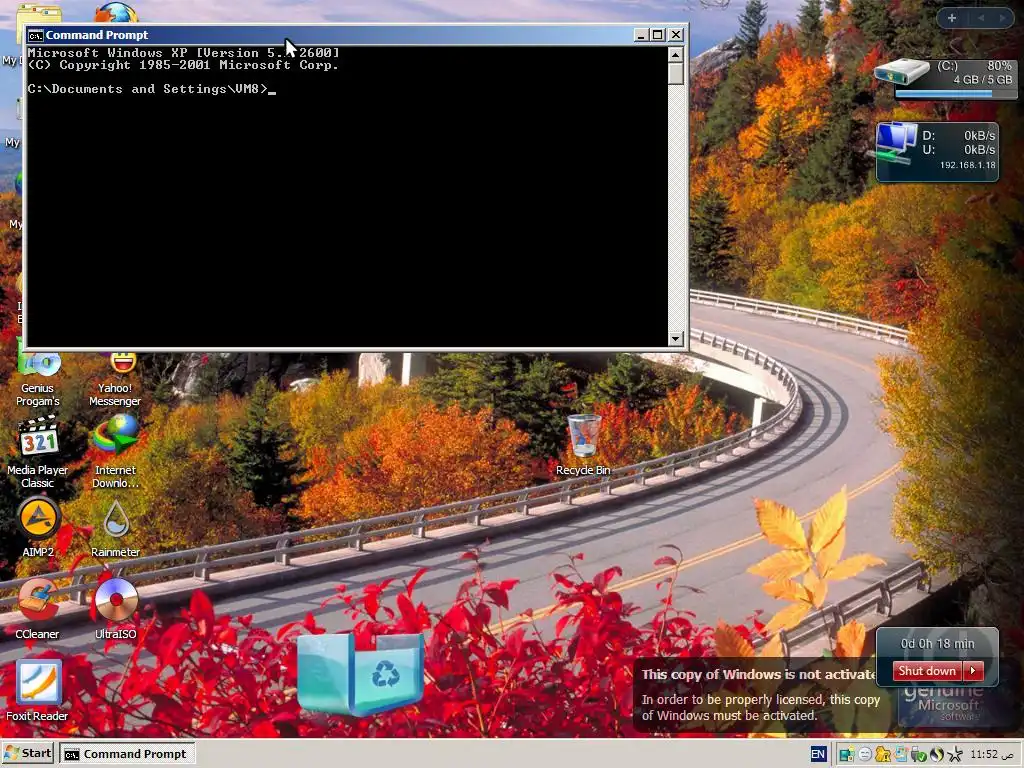Open the Genius Progam's desktop shortcut
Viewport: 1024px width, 768px height.
(x=37, y=379)
